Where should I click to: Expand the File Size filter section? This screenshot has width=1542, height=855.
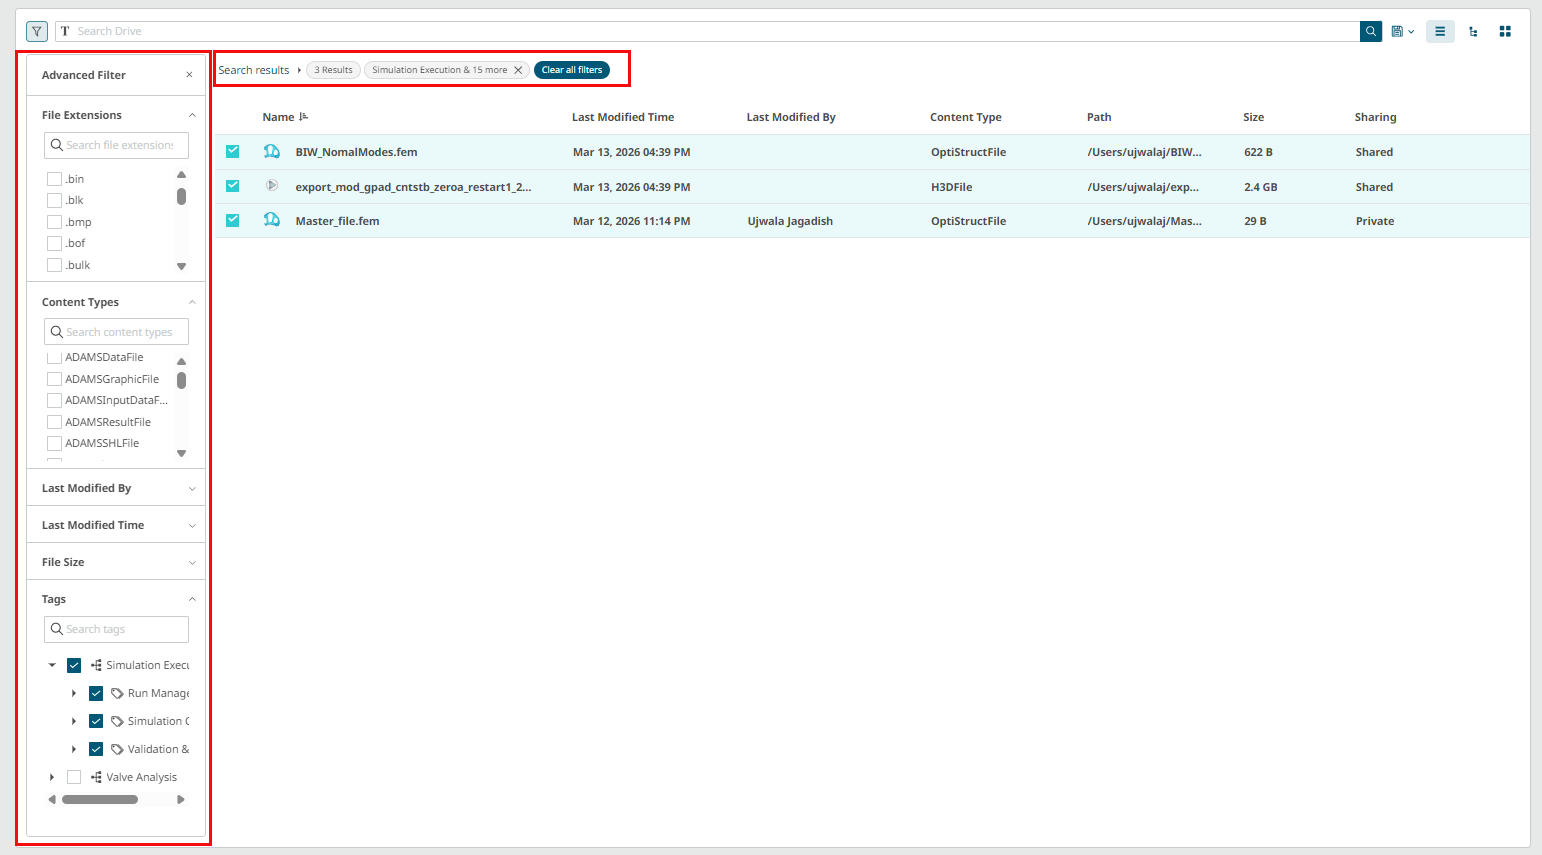click(192, 562)
